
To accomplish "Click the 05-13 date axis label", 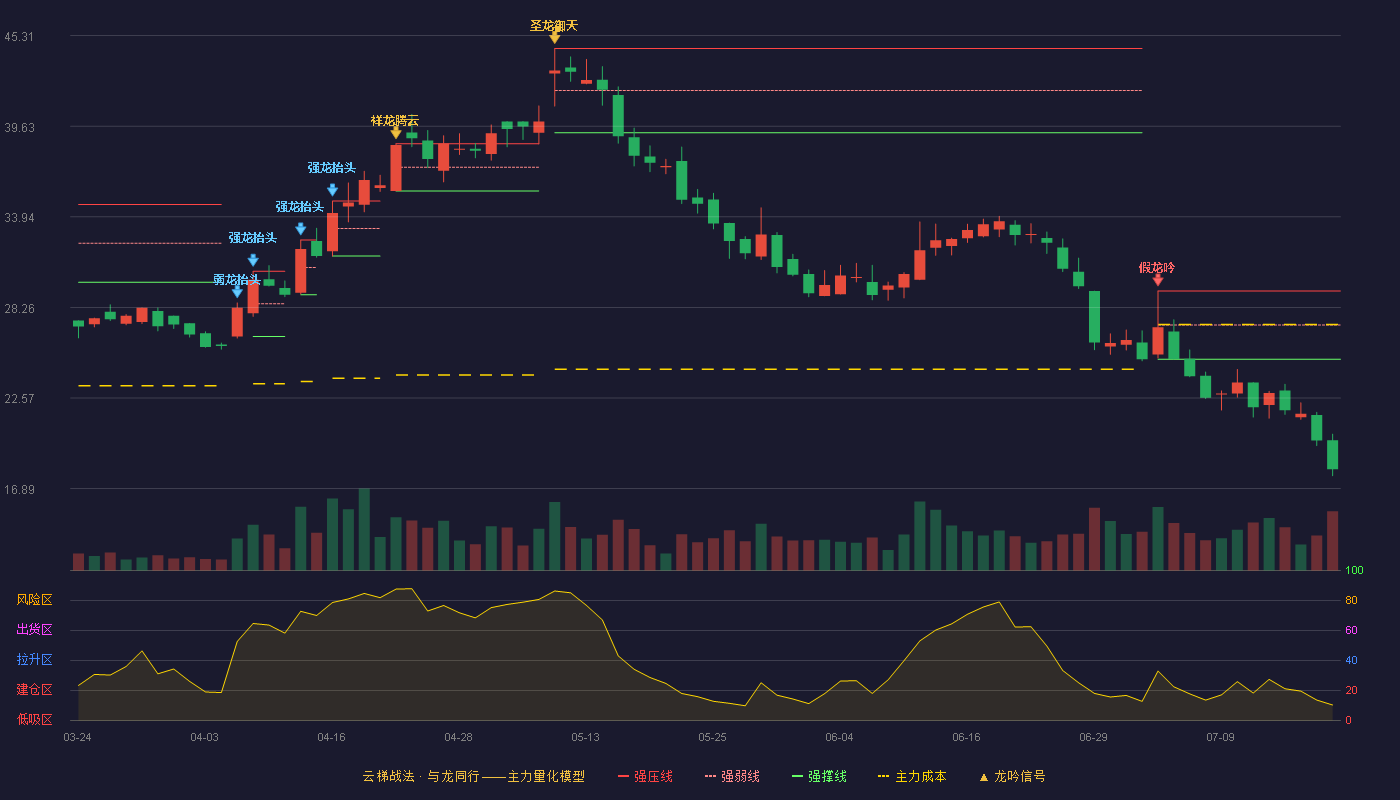I will click(x=585, y=737).
